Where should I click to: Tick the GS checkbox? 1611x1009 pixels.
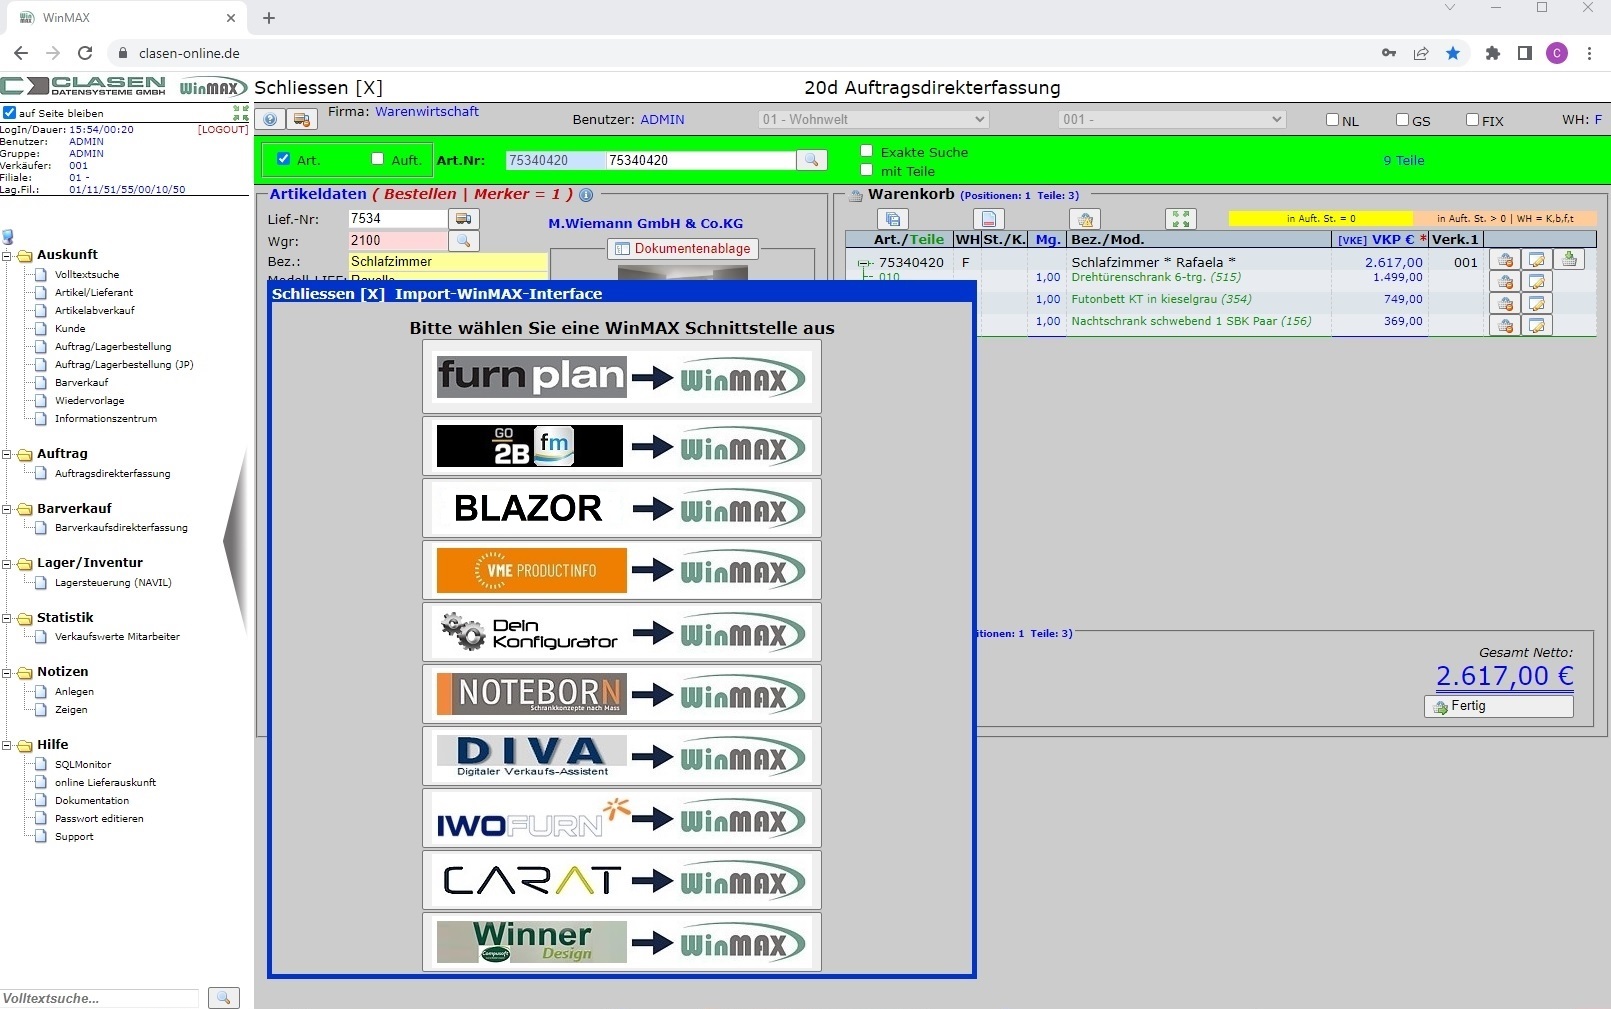point(1402,120)
